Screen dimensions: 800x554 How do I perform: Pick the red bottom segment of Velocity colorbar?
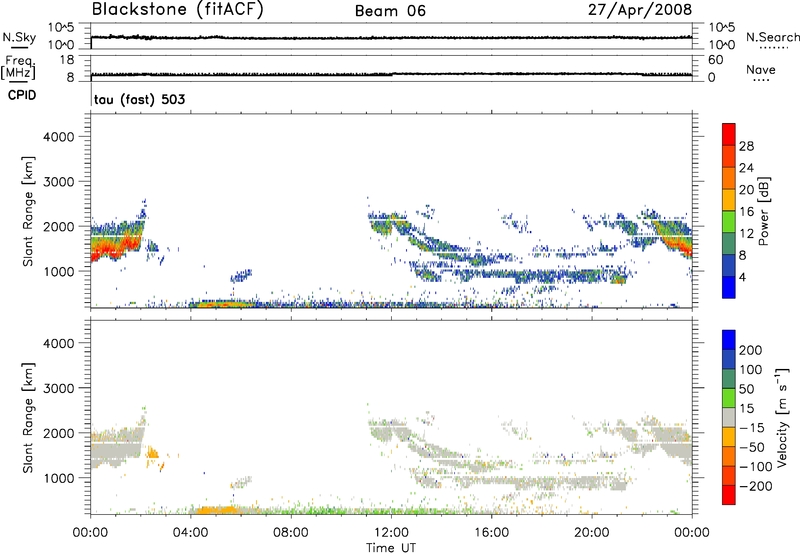pyautogui.click(x=729, y=495)
